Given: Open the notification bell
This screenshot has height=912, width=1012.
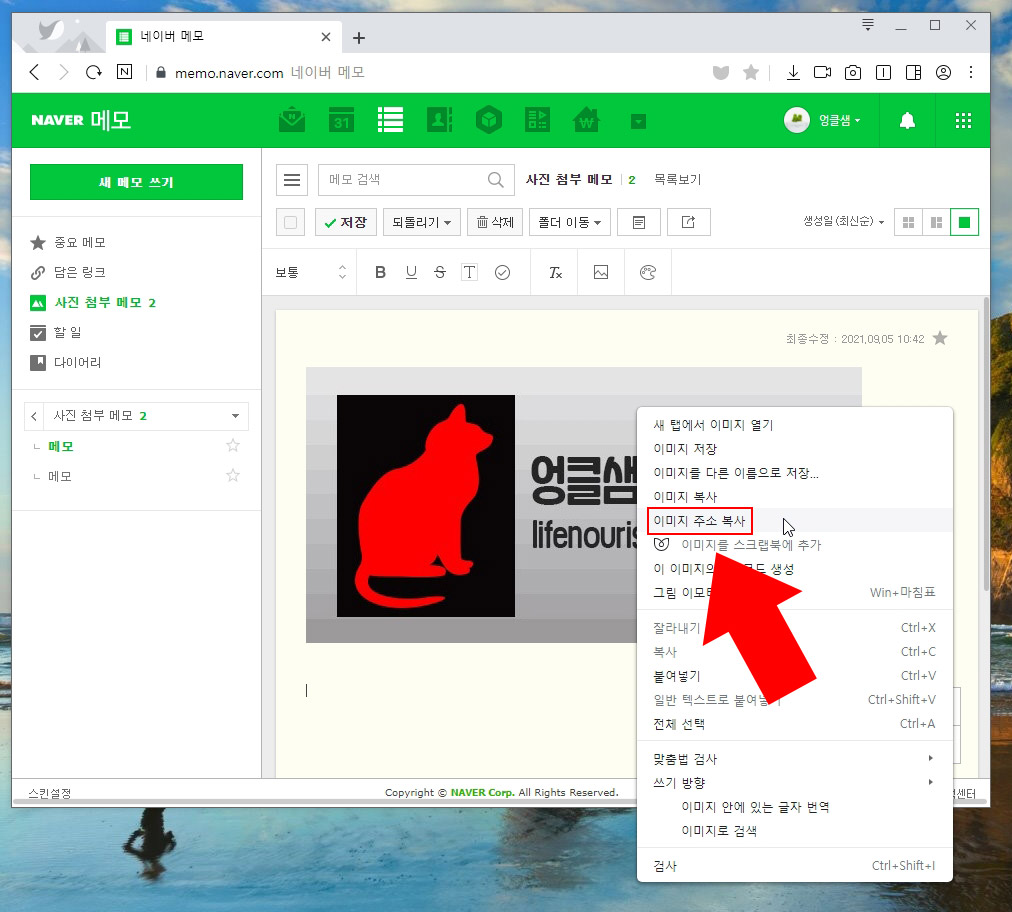Looking at the screenshot, I should pos(907,120).
